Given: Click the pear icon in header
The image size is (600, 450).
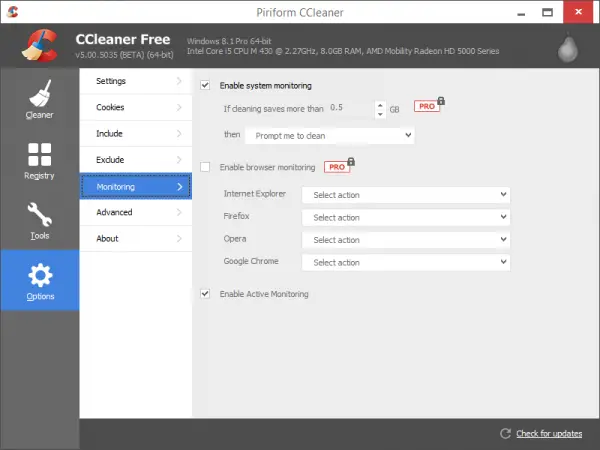Looking at the screenshot, I should coord(567,48).
